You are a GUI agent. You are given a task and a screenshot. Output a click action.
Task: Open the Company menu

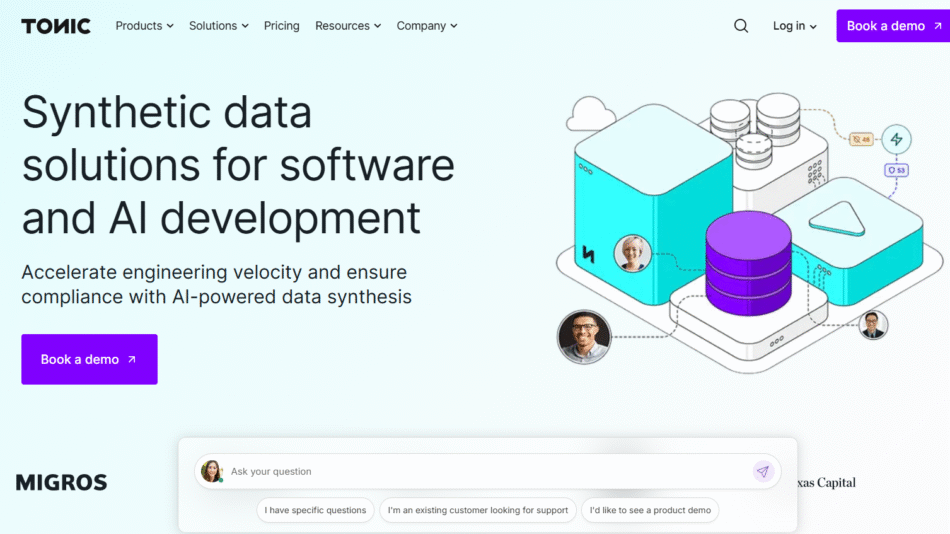click(426, 26)
